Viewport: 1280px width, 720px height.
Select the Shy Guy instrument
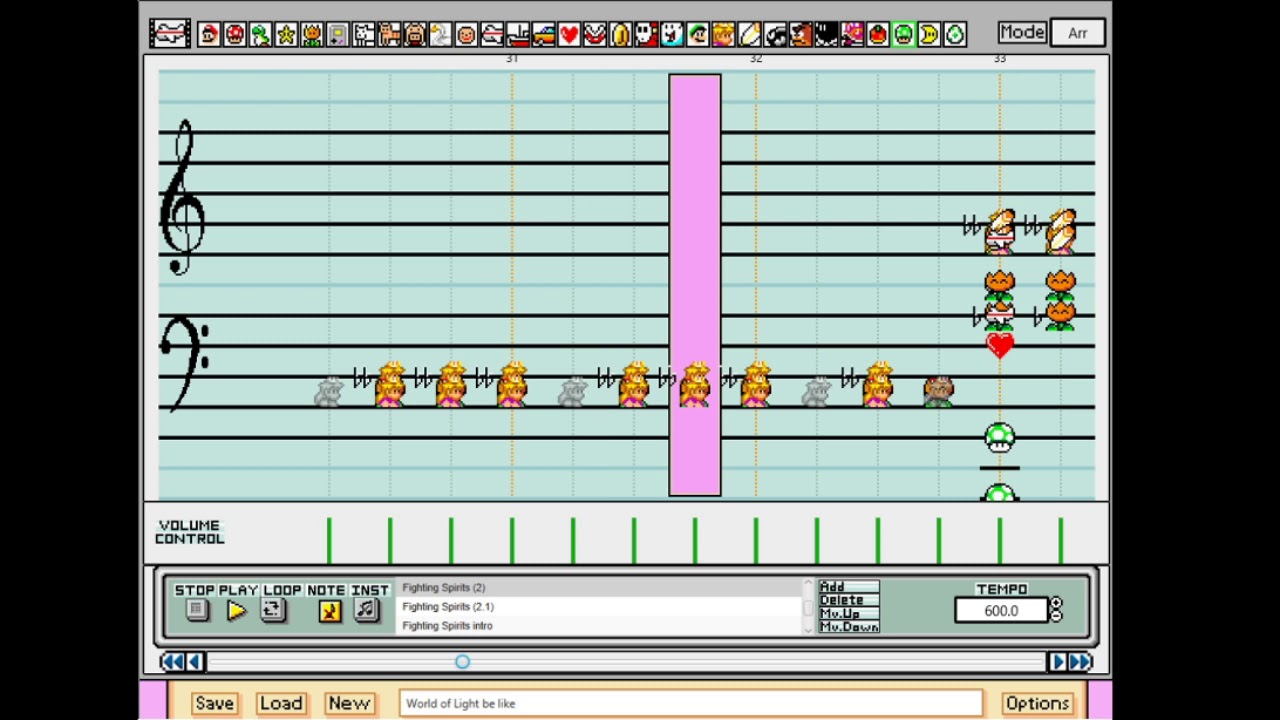click(x=647, y=35)
